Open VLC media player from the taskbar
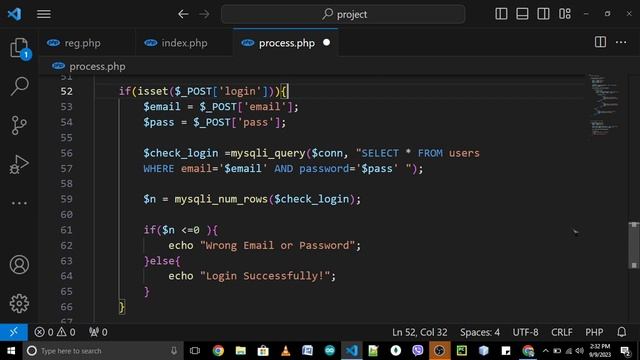Image resolution: width=640 pixels, height=360 pixels. (x=285, y=351)
